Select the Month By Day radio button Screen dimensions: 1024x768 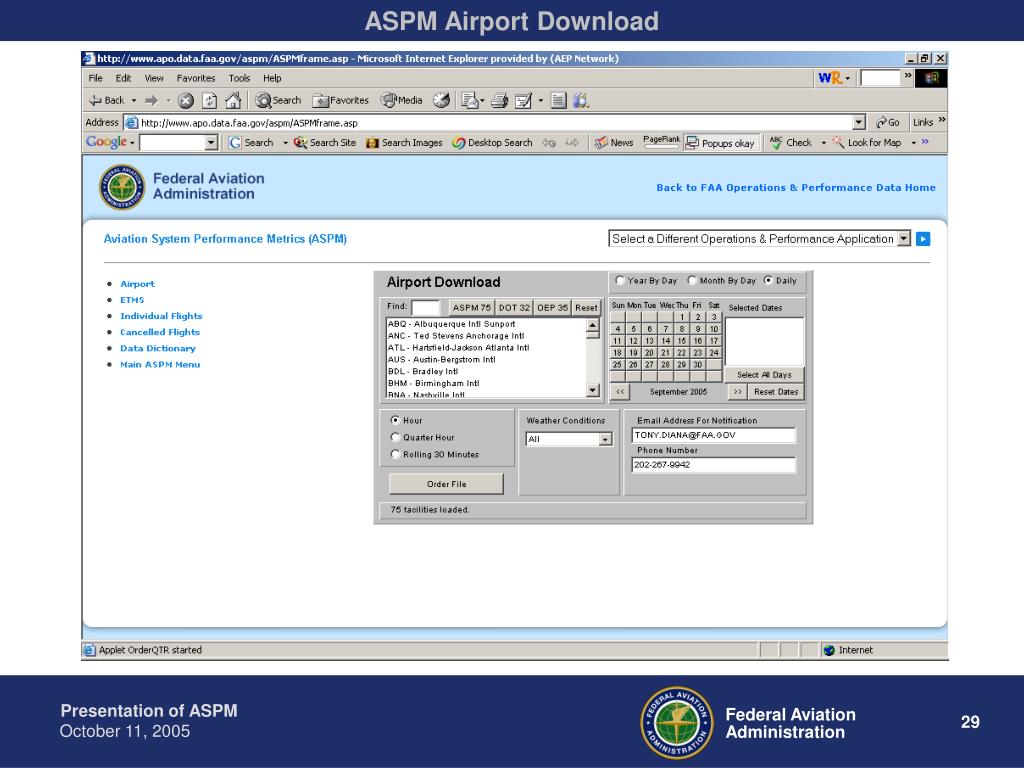pyautogui.click(x=692, y=280)
